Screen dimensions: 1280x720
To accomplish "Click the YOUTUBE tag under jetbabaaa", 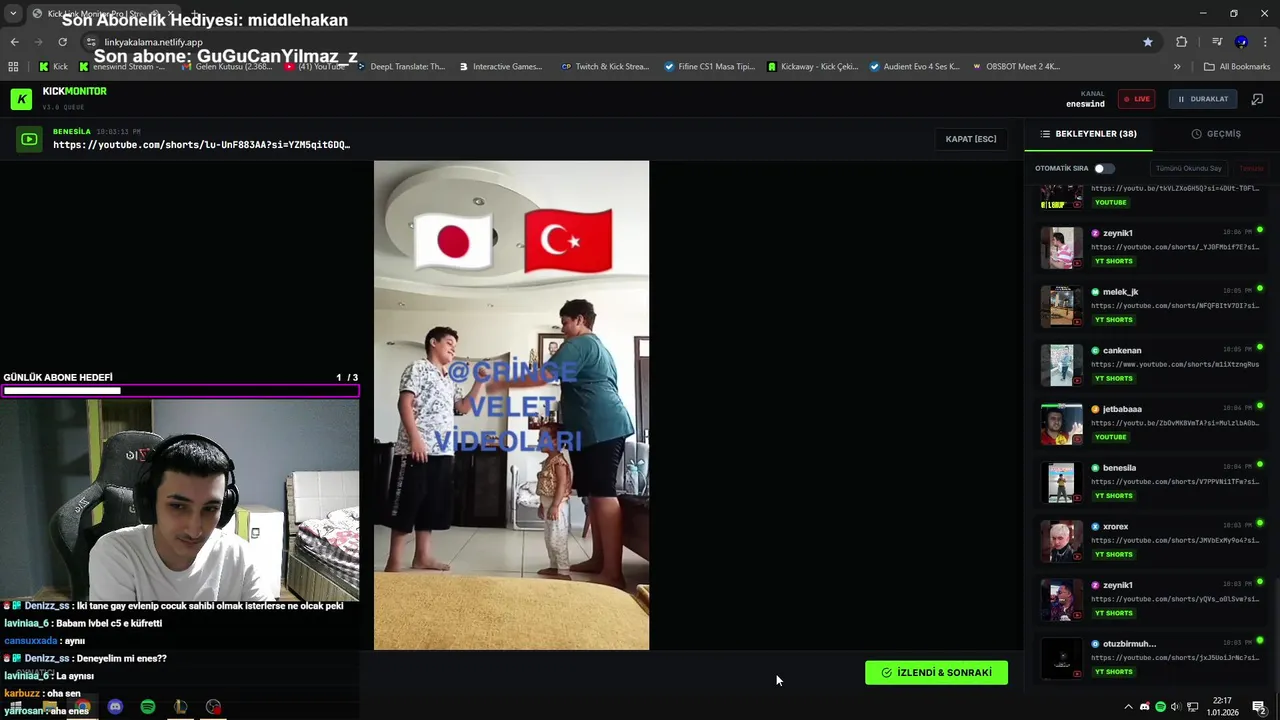I will coord(1111,437).
